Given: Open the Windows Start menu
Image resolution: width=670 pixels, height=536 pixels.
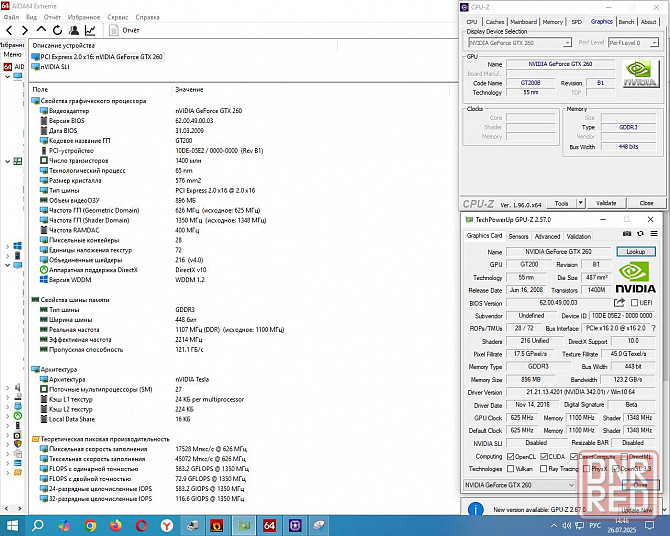Looking at the screenshot, I should coord(12,525).
